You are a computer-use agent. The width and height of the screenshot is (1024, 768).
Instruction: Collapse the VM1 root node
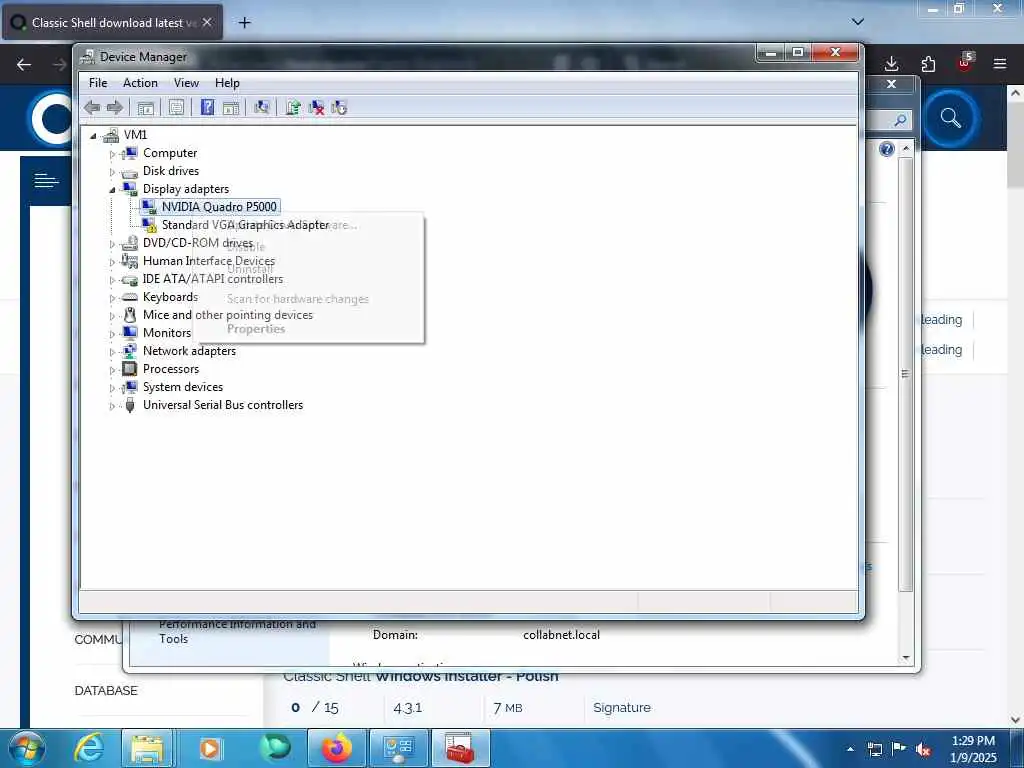[x=93, y=135]
